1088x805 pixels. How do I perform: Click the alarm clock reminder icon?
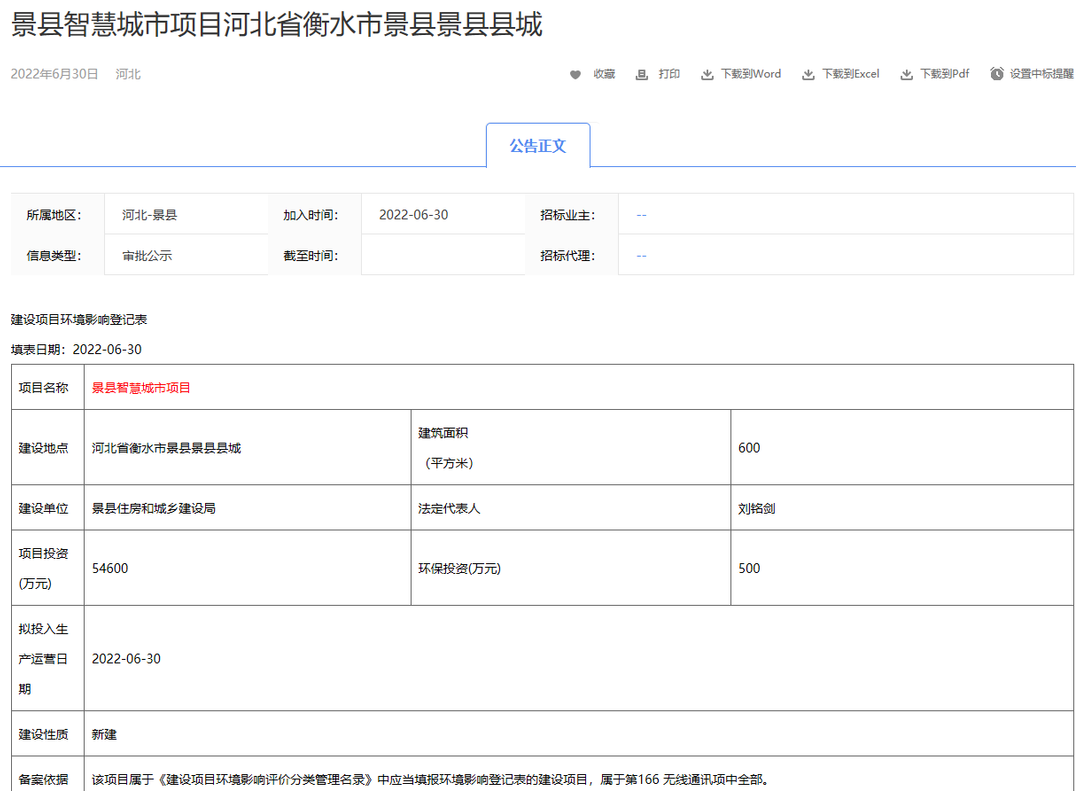[x=996, y=74]
